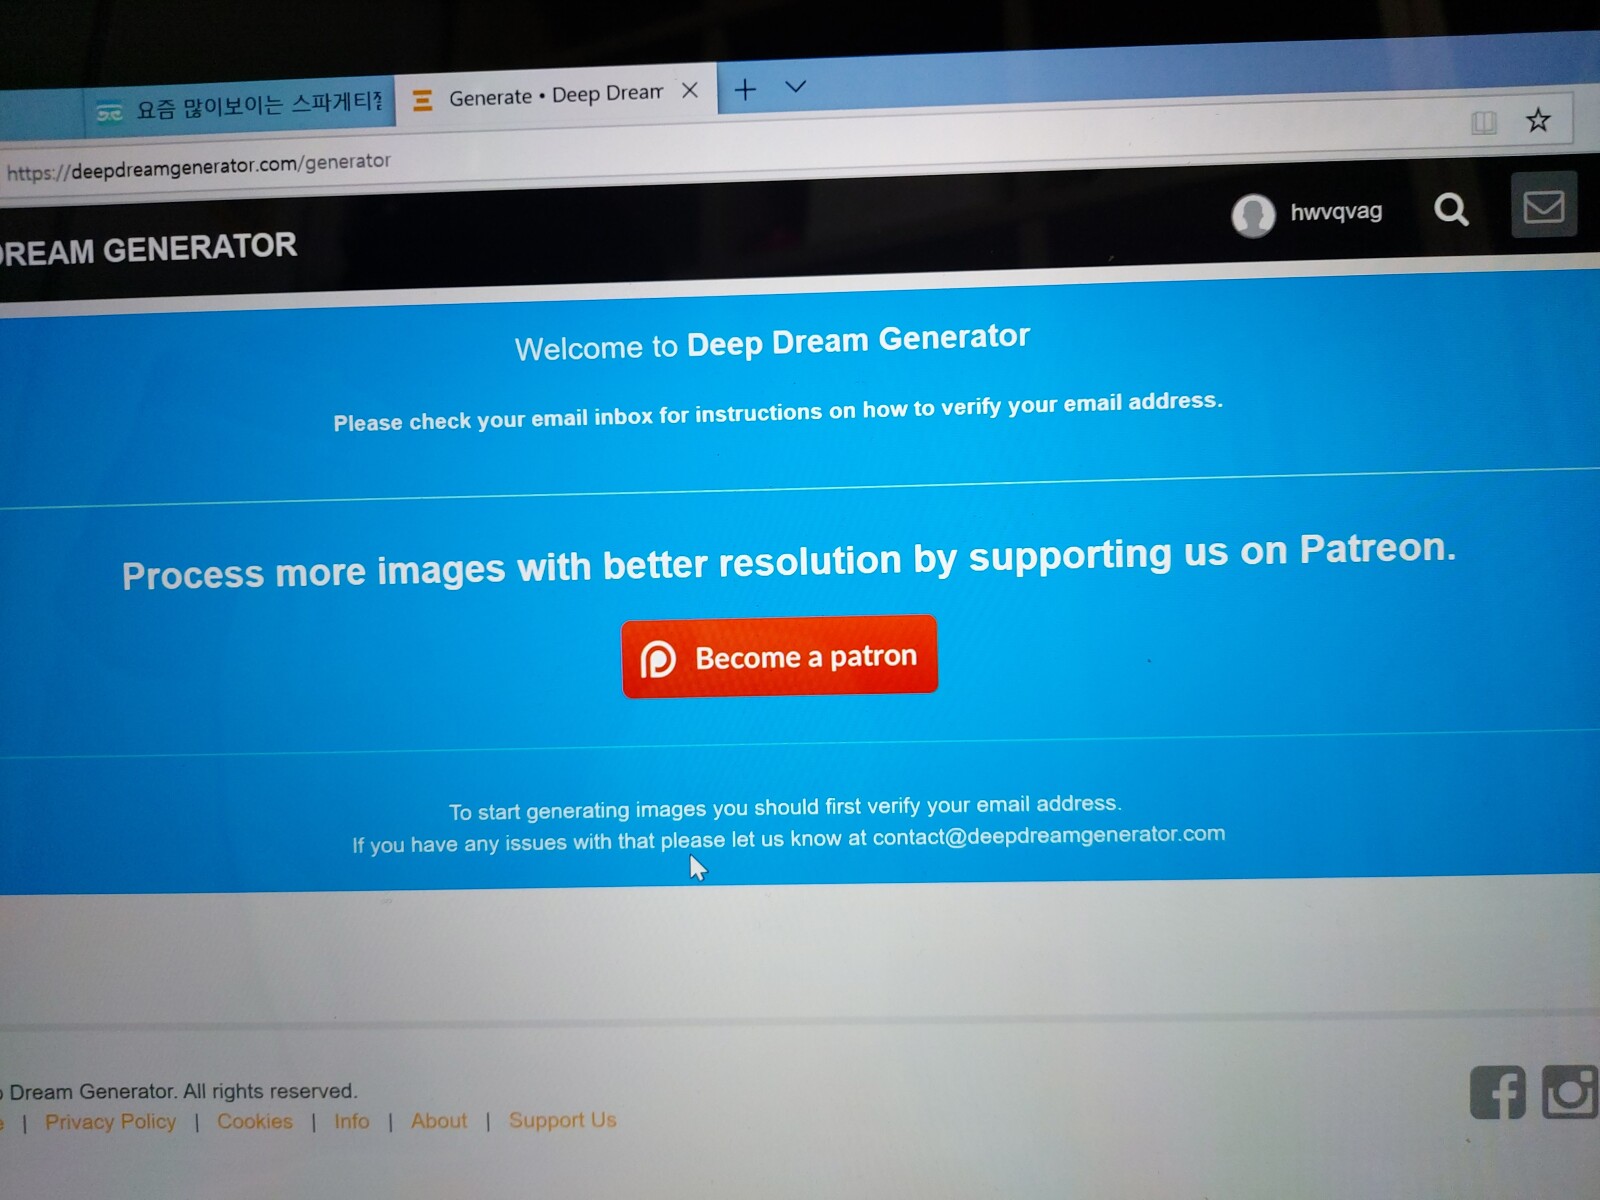Open the Facebook icon in footer
The height and width of the screenshot is (1200, 1600).
(1497, 1092)
